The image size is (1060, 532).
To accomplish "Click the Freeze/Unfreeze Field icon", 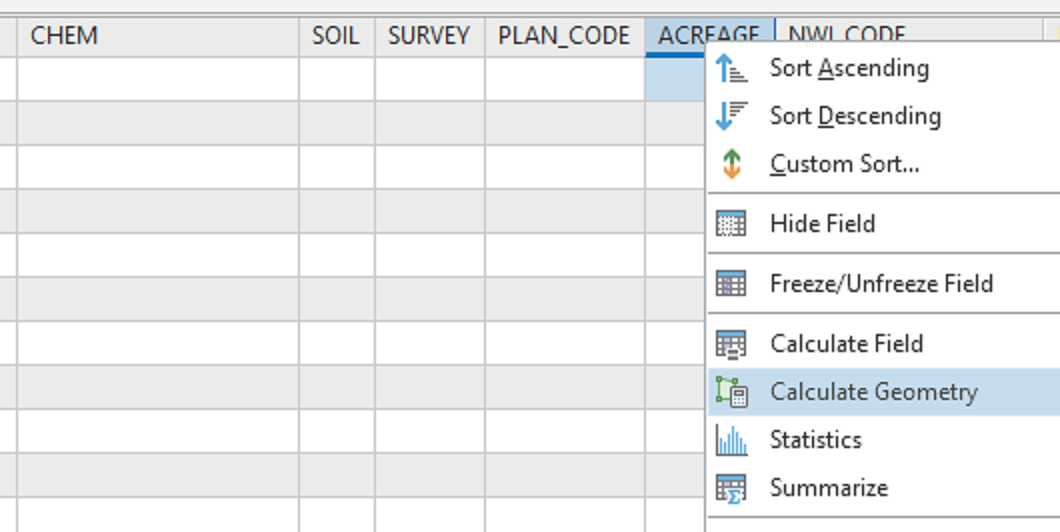I will 732,284.
